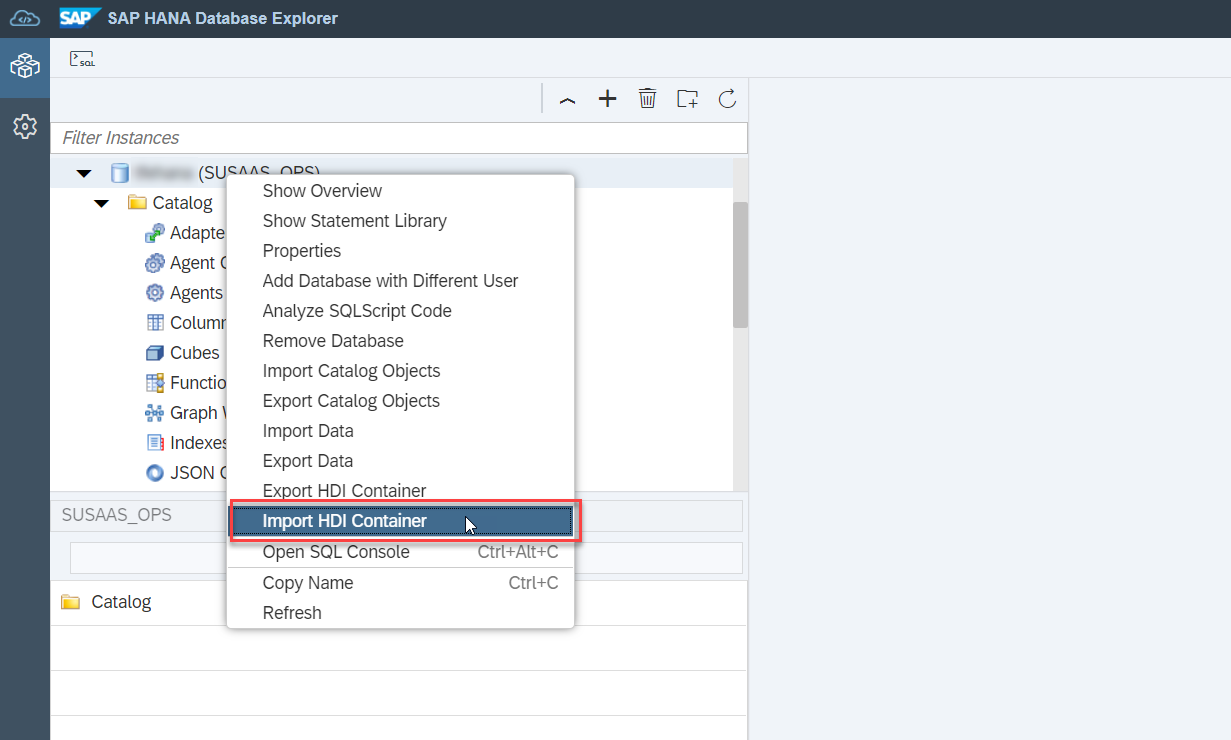
Task: Choose Export Catalog Objects
Action: click(x=401, y=401)
